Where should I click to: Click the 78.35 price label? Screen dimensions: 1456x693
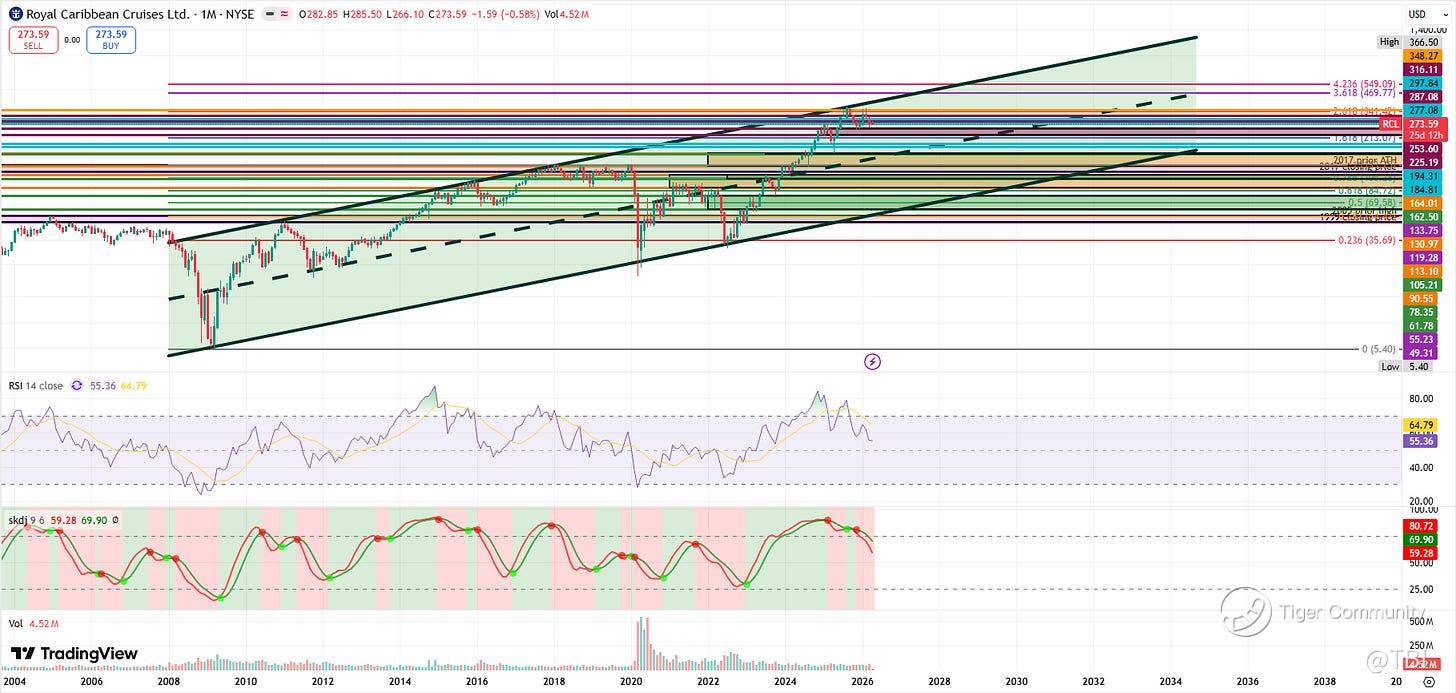coord(1422,312)
